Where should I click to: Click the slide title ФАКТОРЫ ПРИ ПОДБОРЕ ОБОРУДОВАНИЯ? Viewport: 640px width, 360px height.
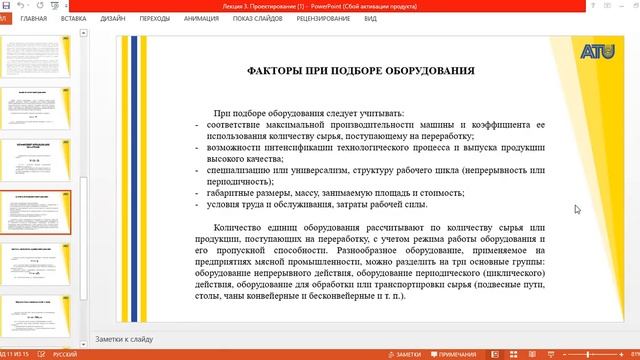361,71
